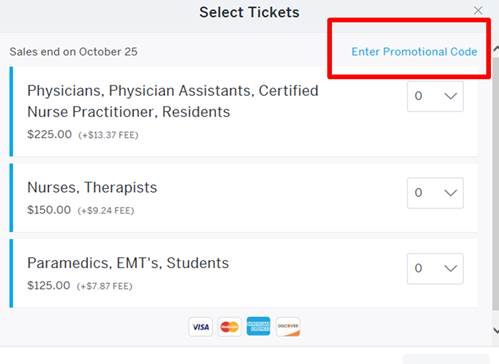499x364 pixels.
Task: Close the Select Tickets dialog
Action: [x=478, y=11]
